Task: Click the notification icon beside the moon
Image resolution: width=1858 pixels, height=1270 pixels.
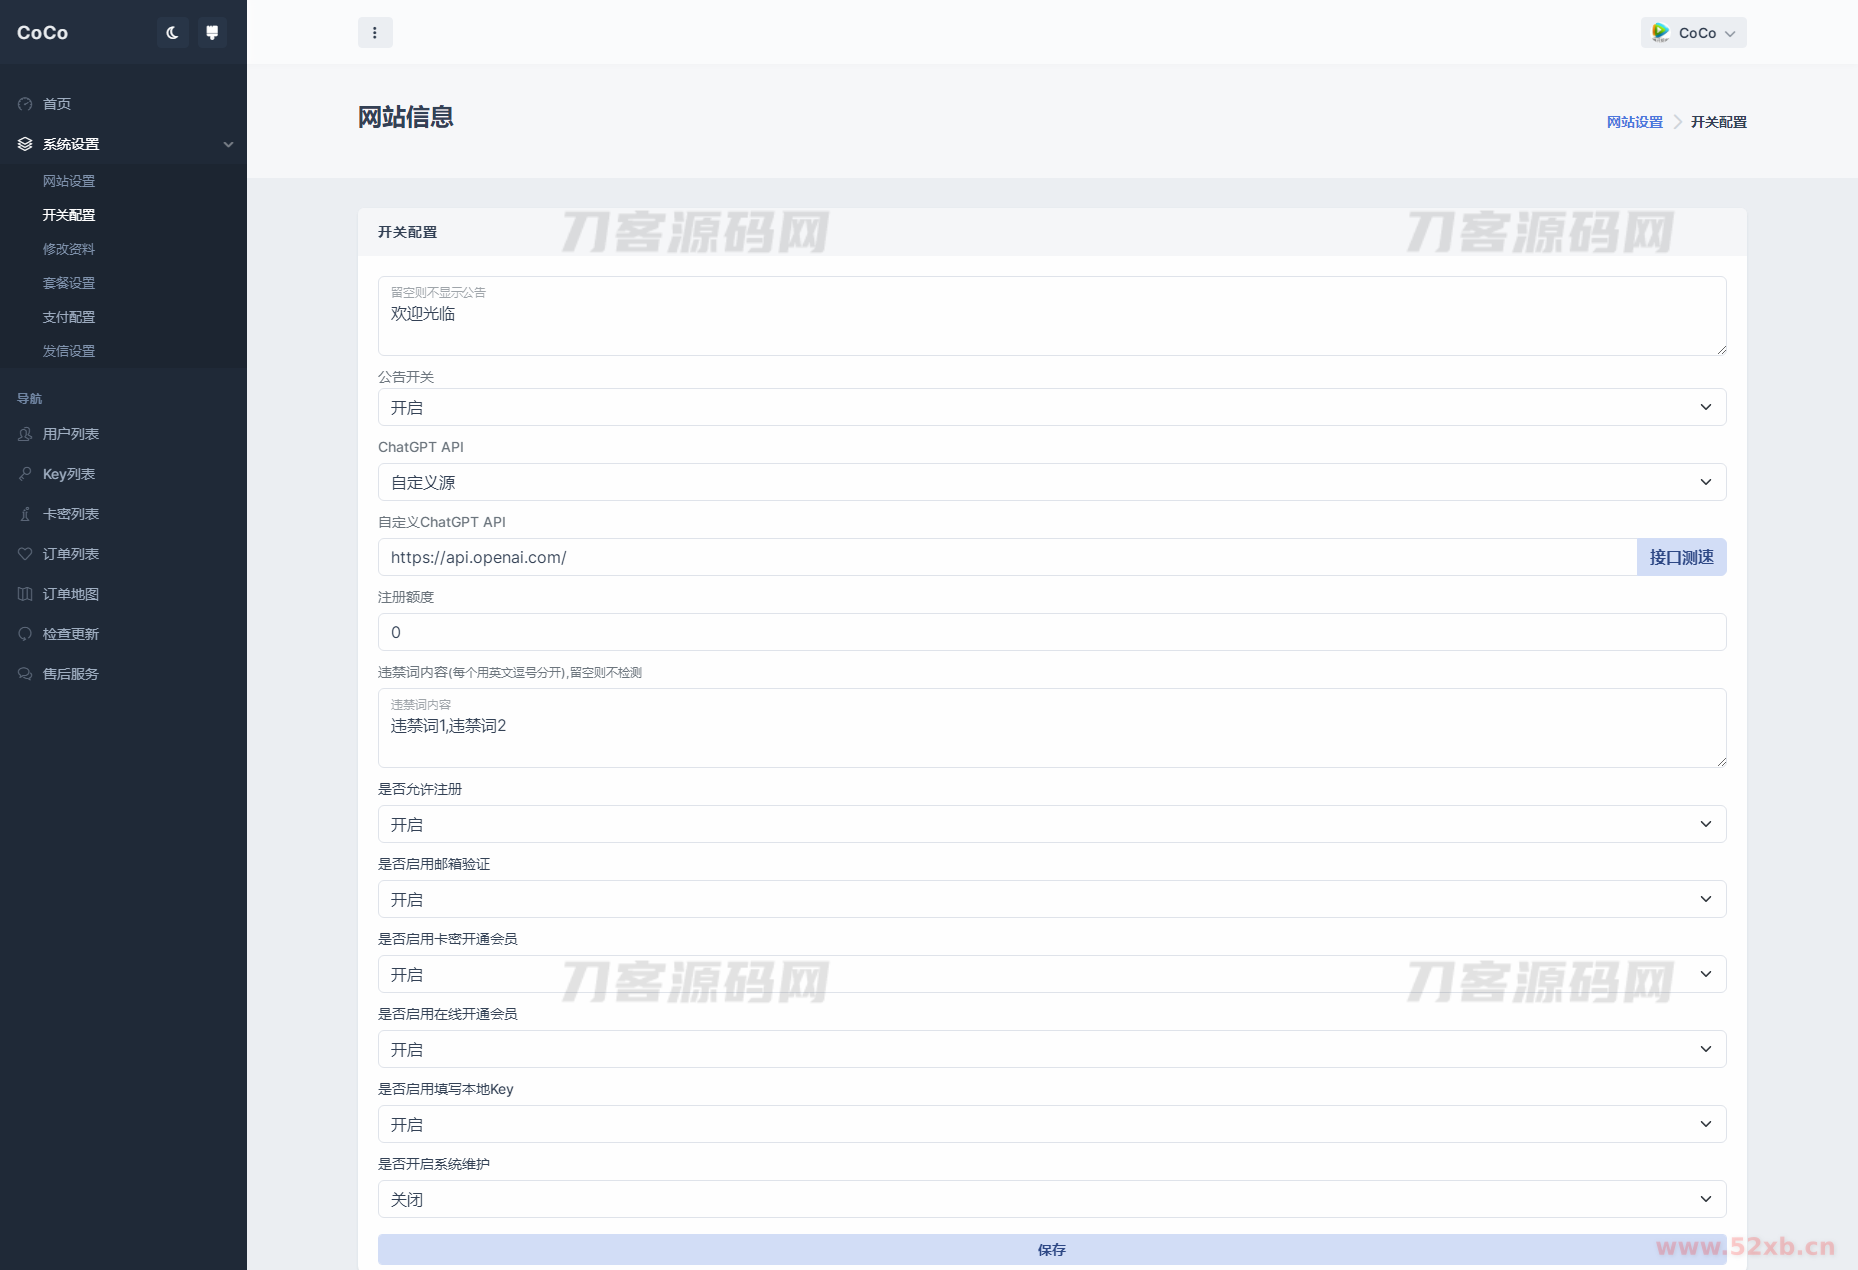Action: coord(212,33)
